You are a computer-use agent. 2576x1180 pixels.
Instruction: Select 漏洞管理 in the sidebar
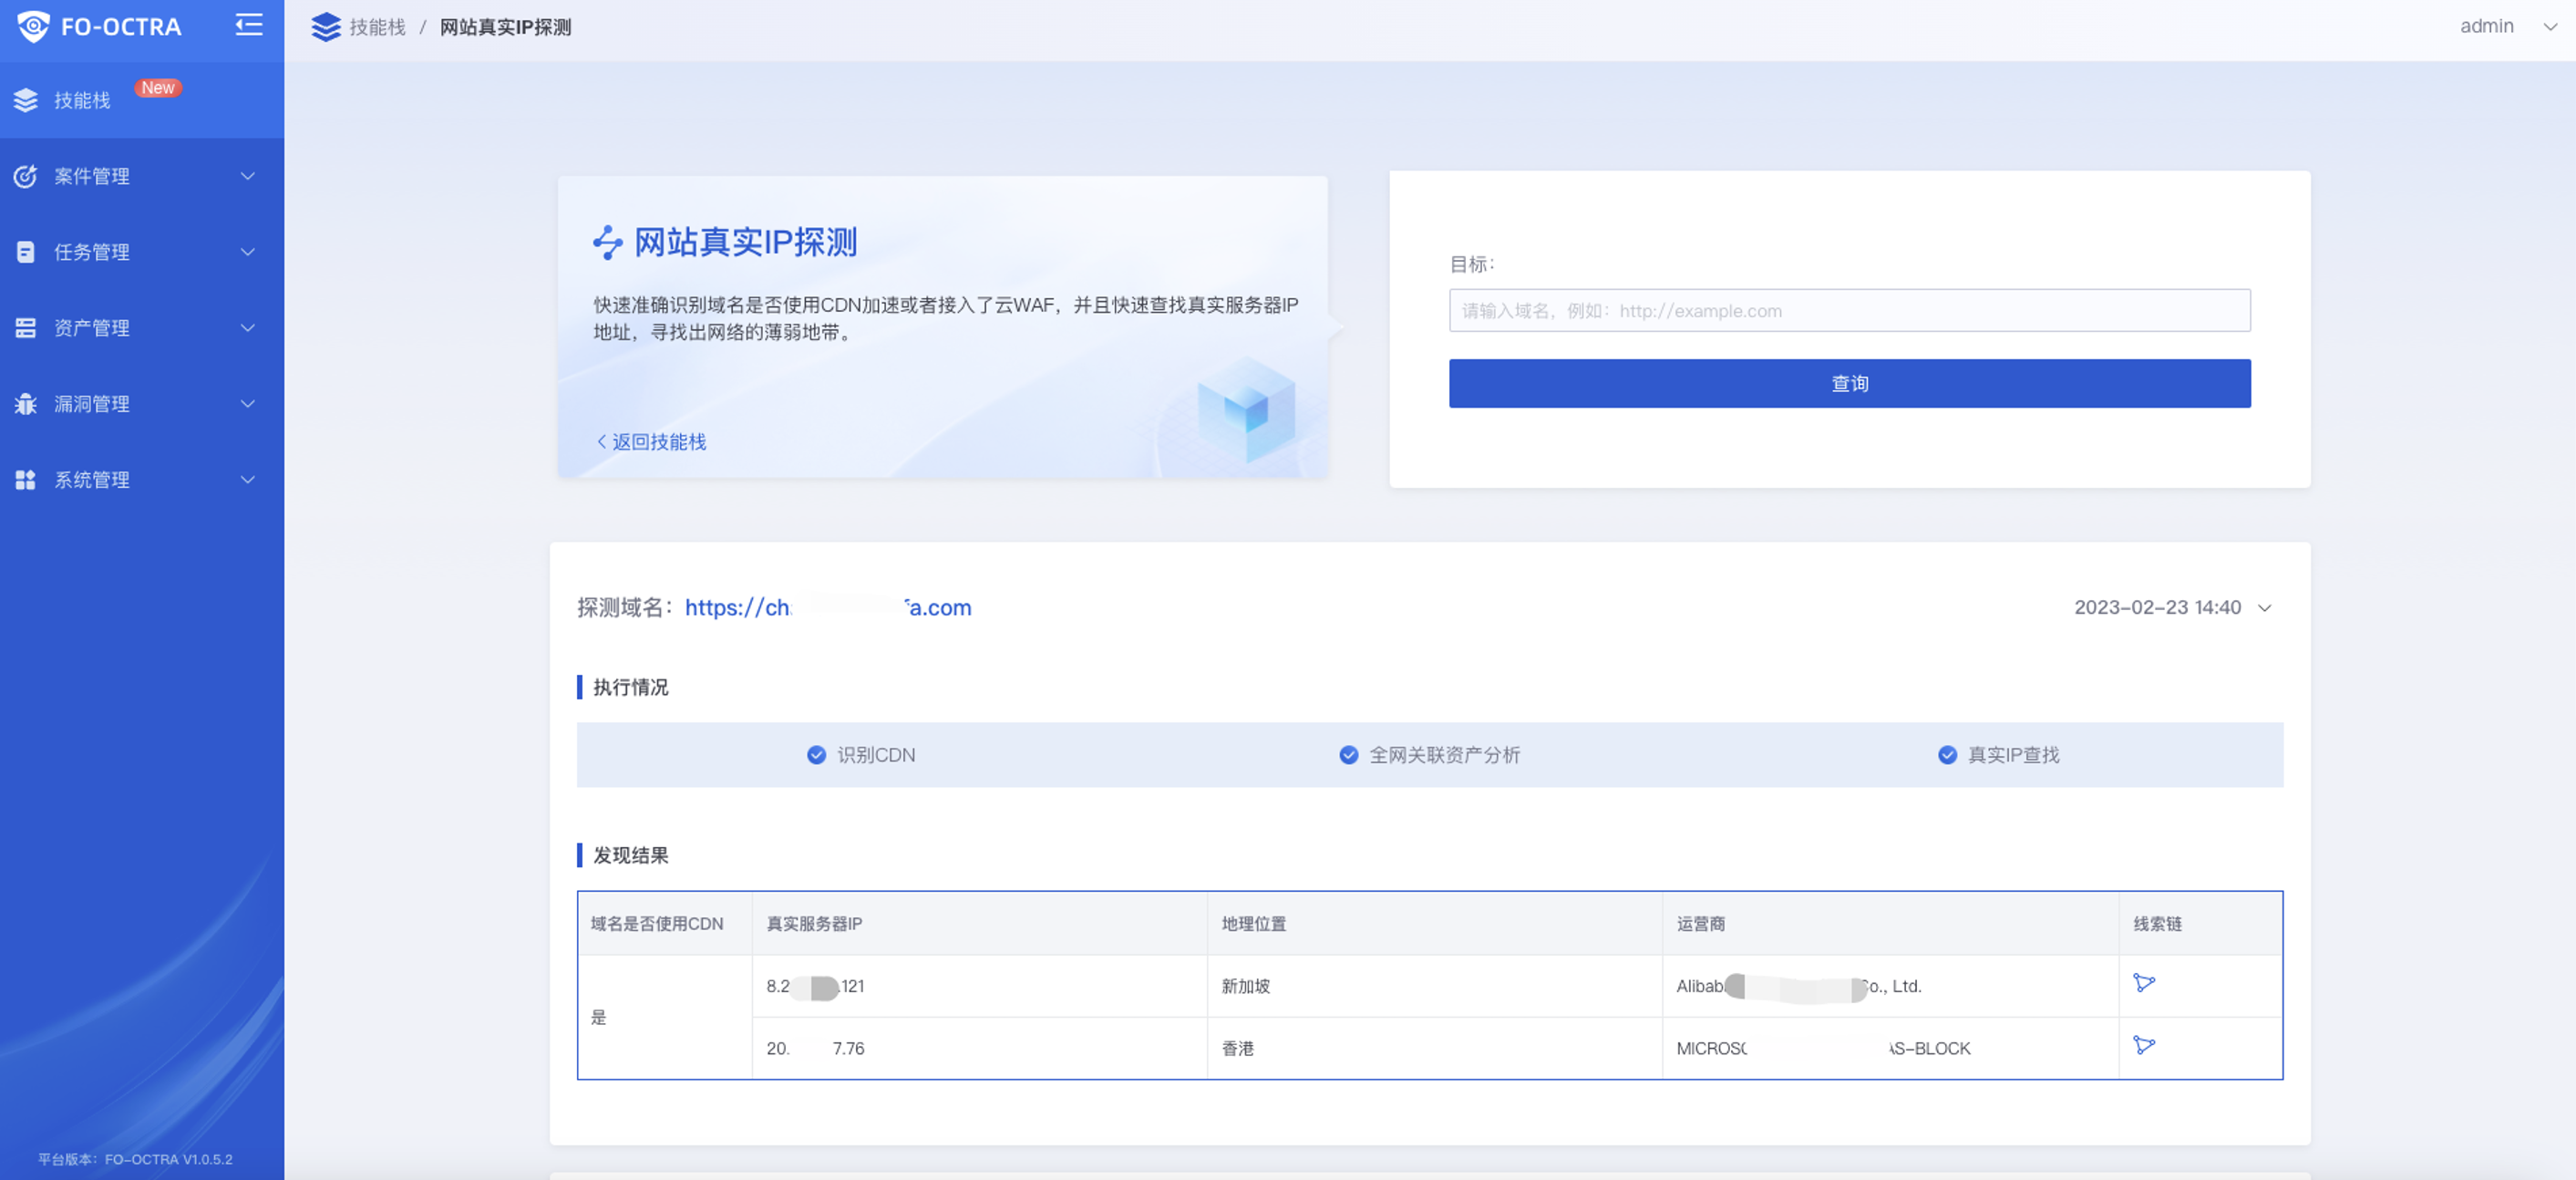pyautogui.click(x=142, y=404)
